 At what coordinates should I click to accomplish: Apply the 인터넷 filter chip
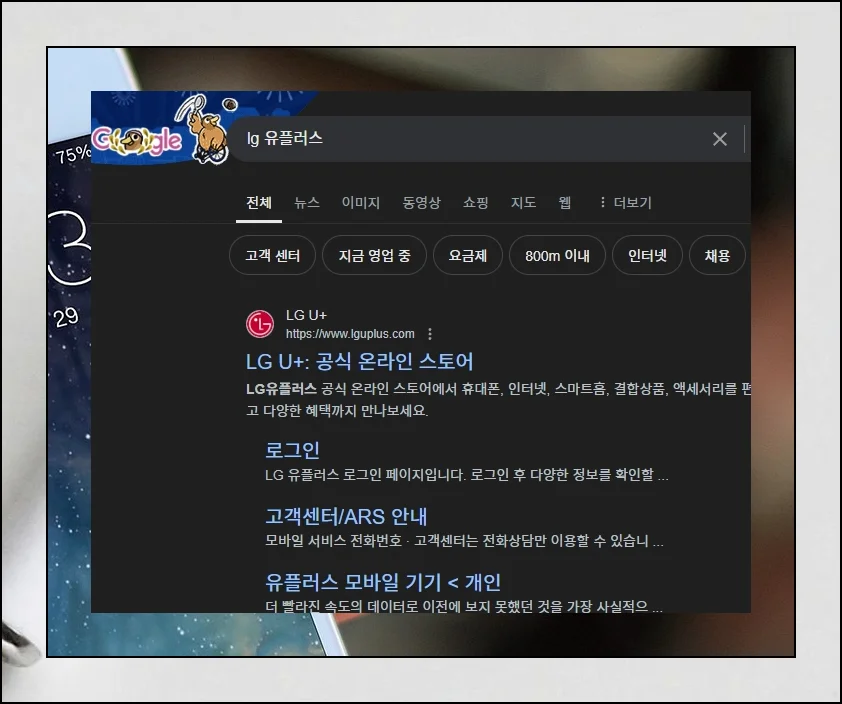point(647,255)
